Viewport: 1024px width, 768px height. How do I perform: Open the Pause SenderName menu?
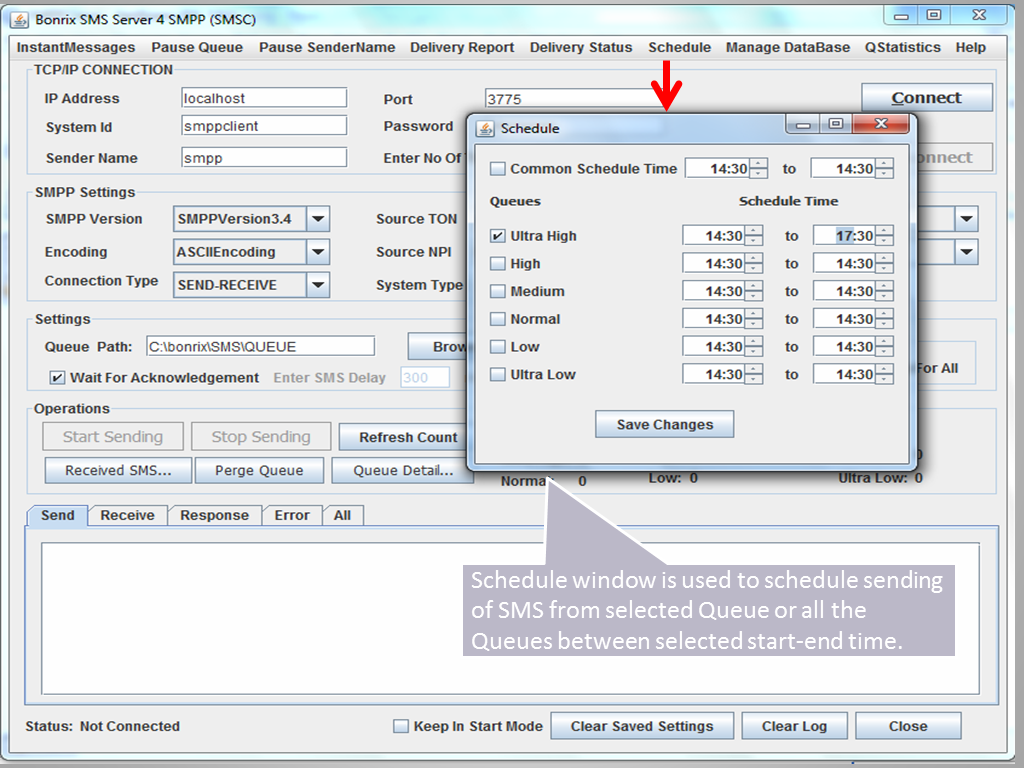327,47
